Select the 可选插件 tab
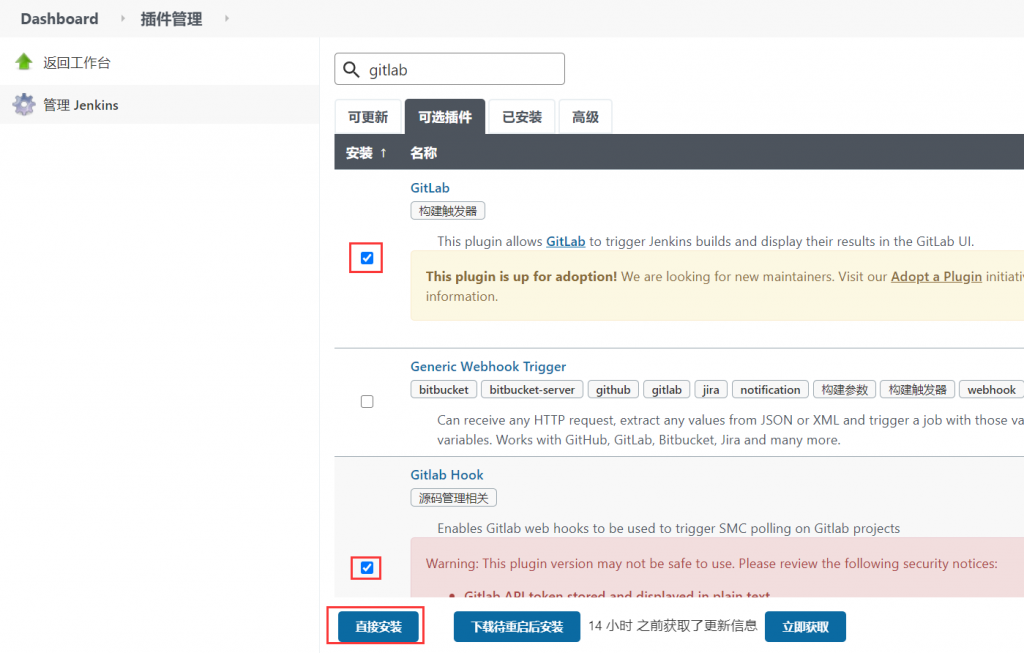1024x653 pixels. (445, 117)
